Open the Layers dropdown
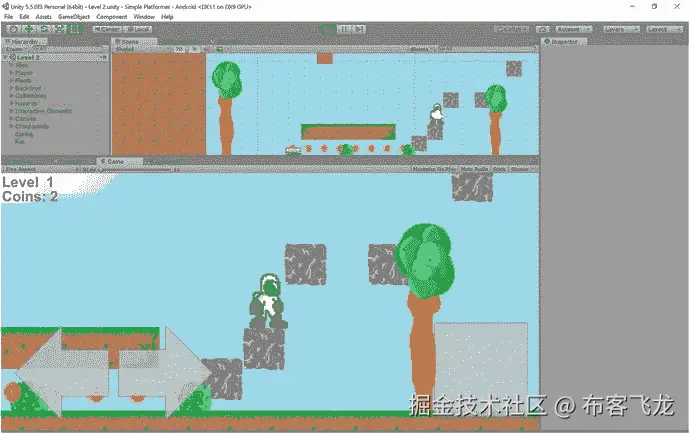Viewport: 690px width, 434px height. tap(621, 29)
